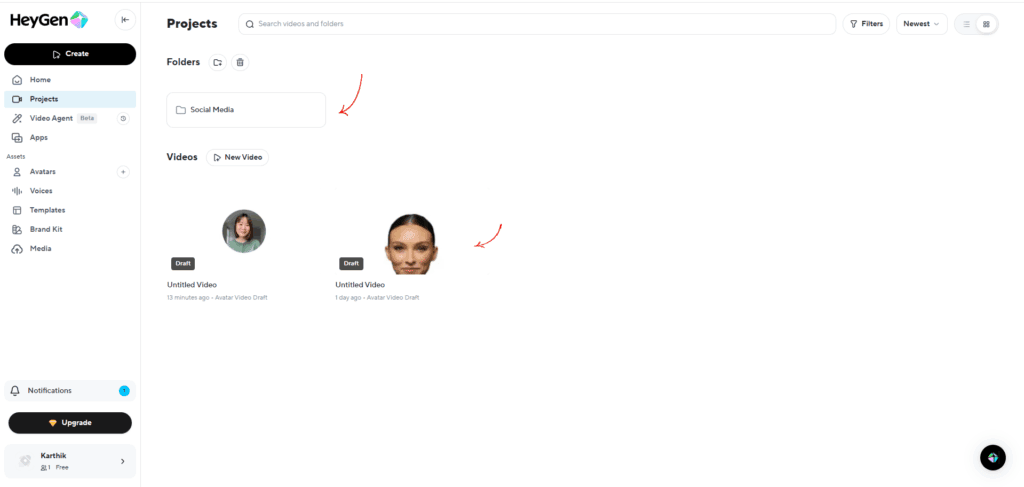This screenshot has height=487, width=1024.
Task: Click the notification count badge
Action: pyautogui.click(x=124, y=391)
